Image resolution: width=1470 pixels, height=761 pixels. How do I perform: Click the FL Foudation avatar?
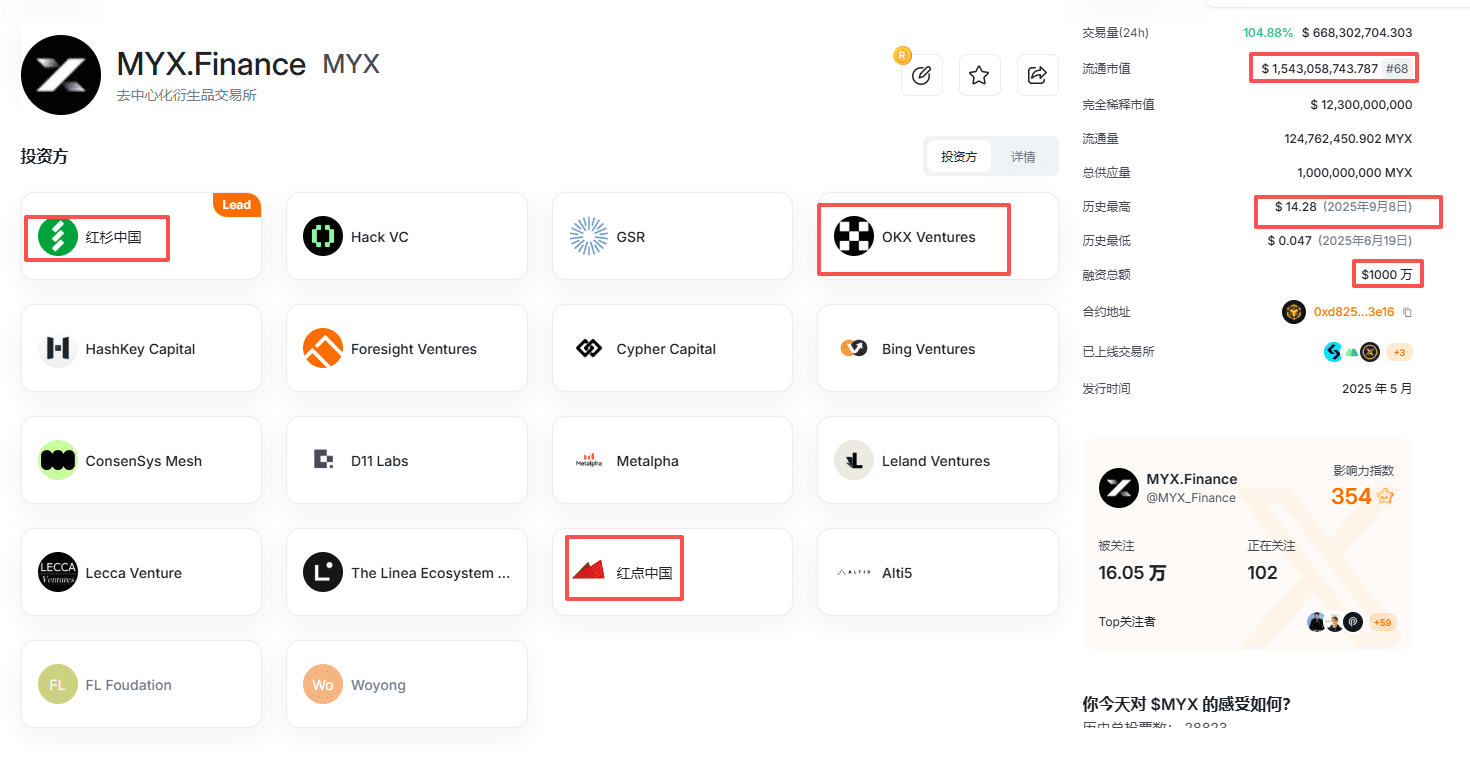coord(58,685)
